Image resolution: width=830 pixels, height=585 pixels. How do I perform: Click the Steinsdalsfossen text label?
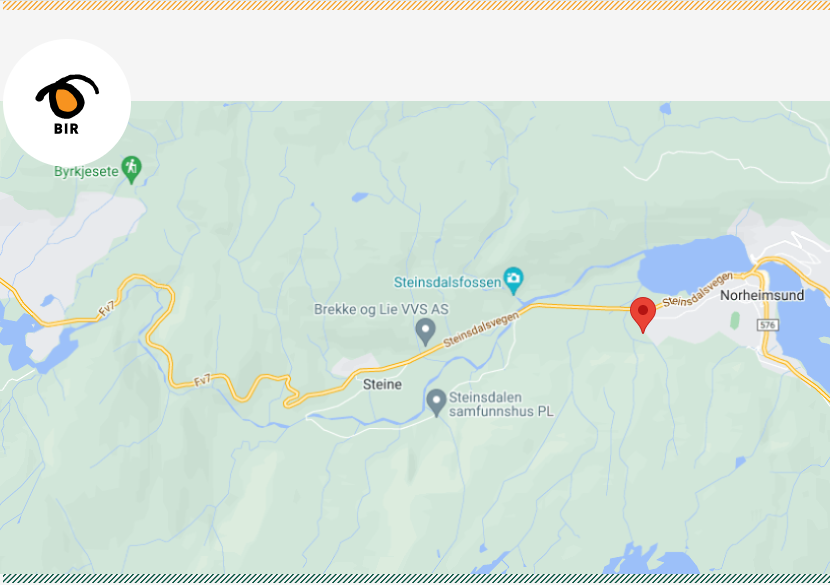pos(447,282)
